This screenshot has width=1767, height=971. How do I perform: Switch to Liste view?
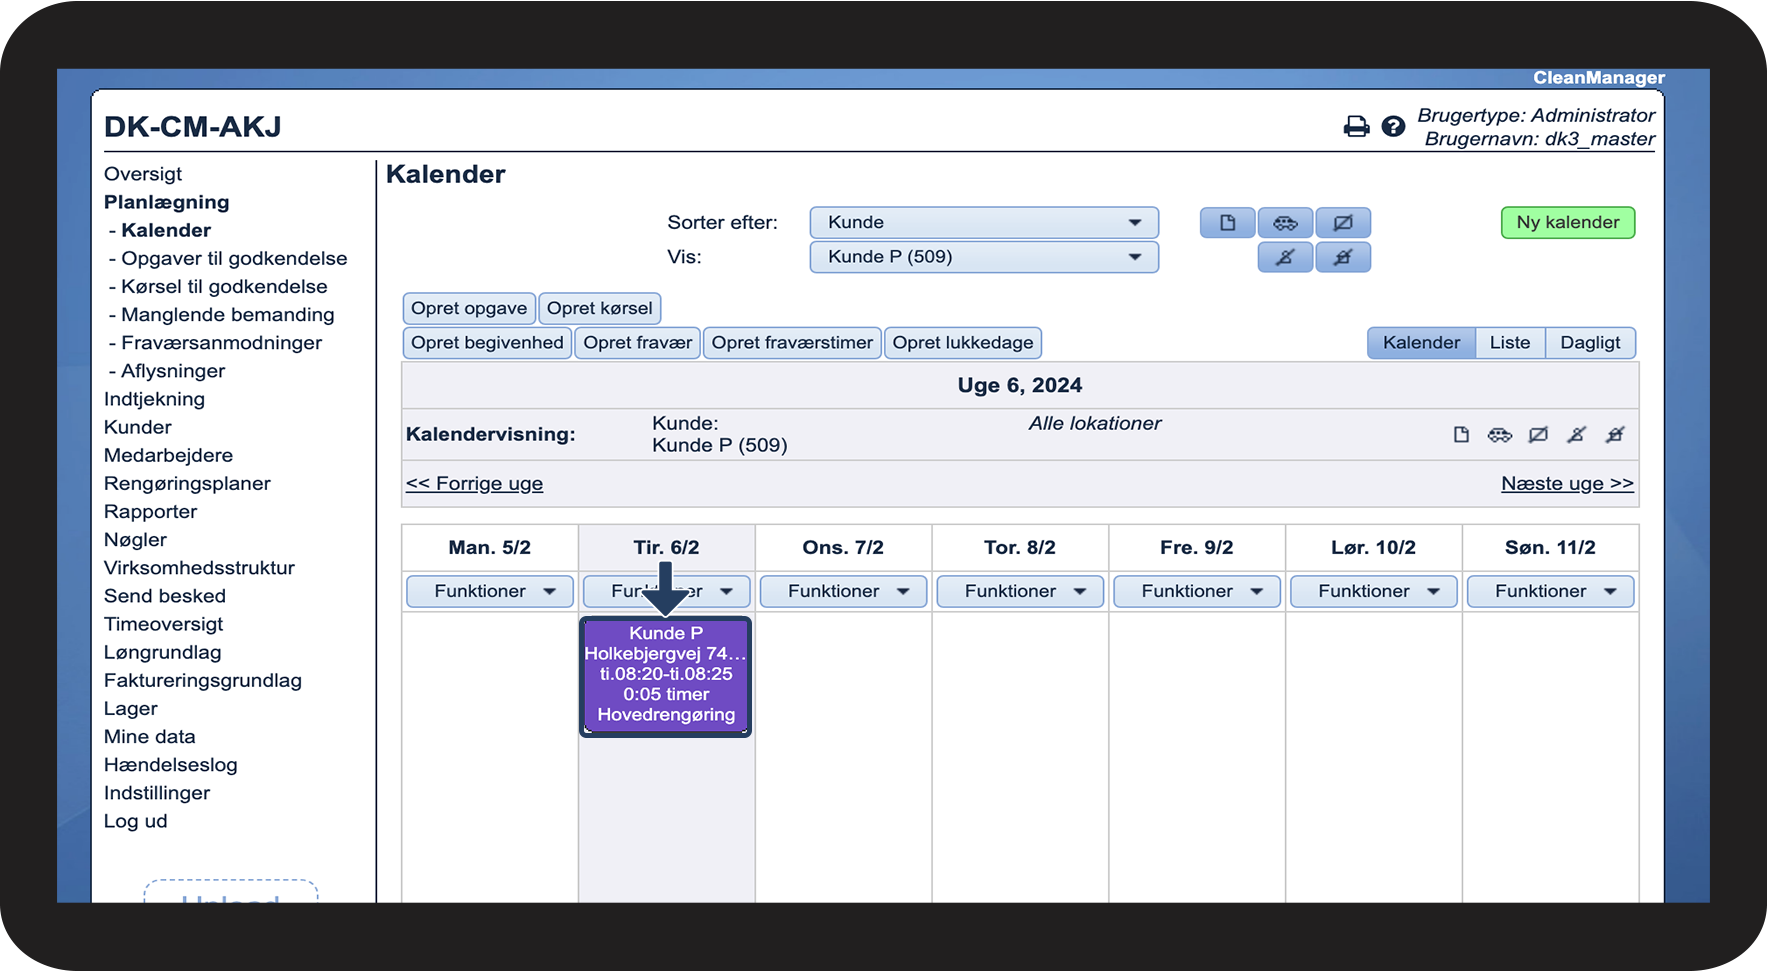pyautogui.click(x=1510, y=343)
